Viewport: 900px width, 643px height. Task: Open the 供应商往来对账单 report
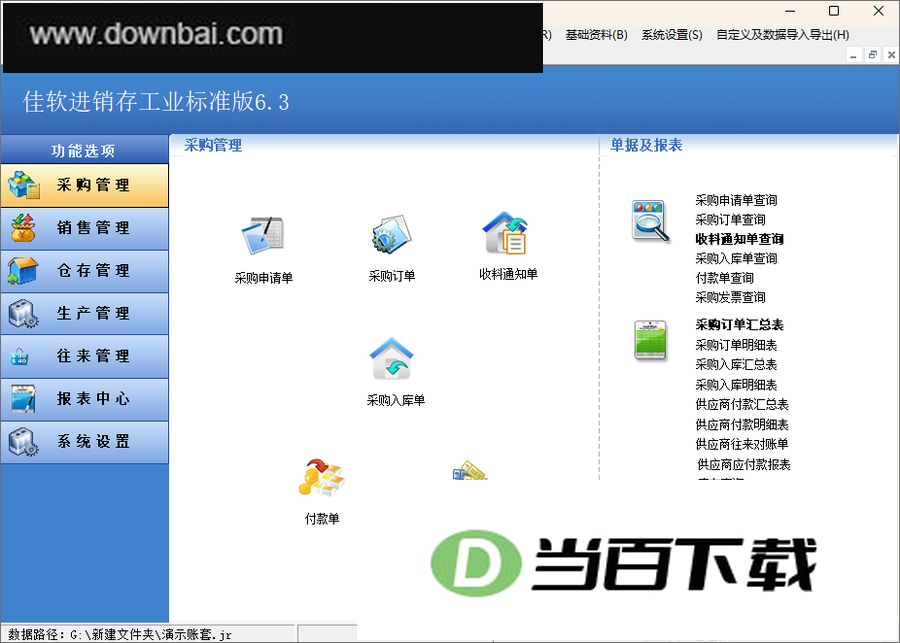(742, 444)
